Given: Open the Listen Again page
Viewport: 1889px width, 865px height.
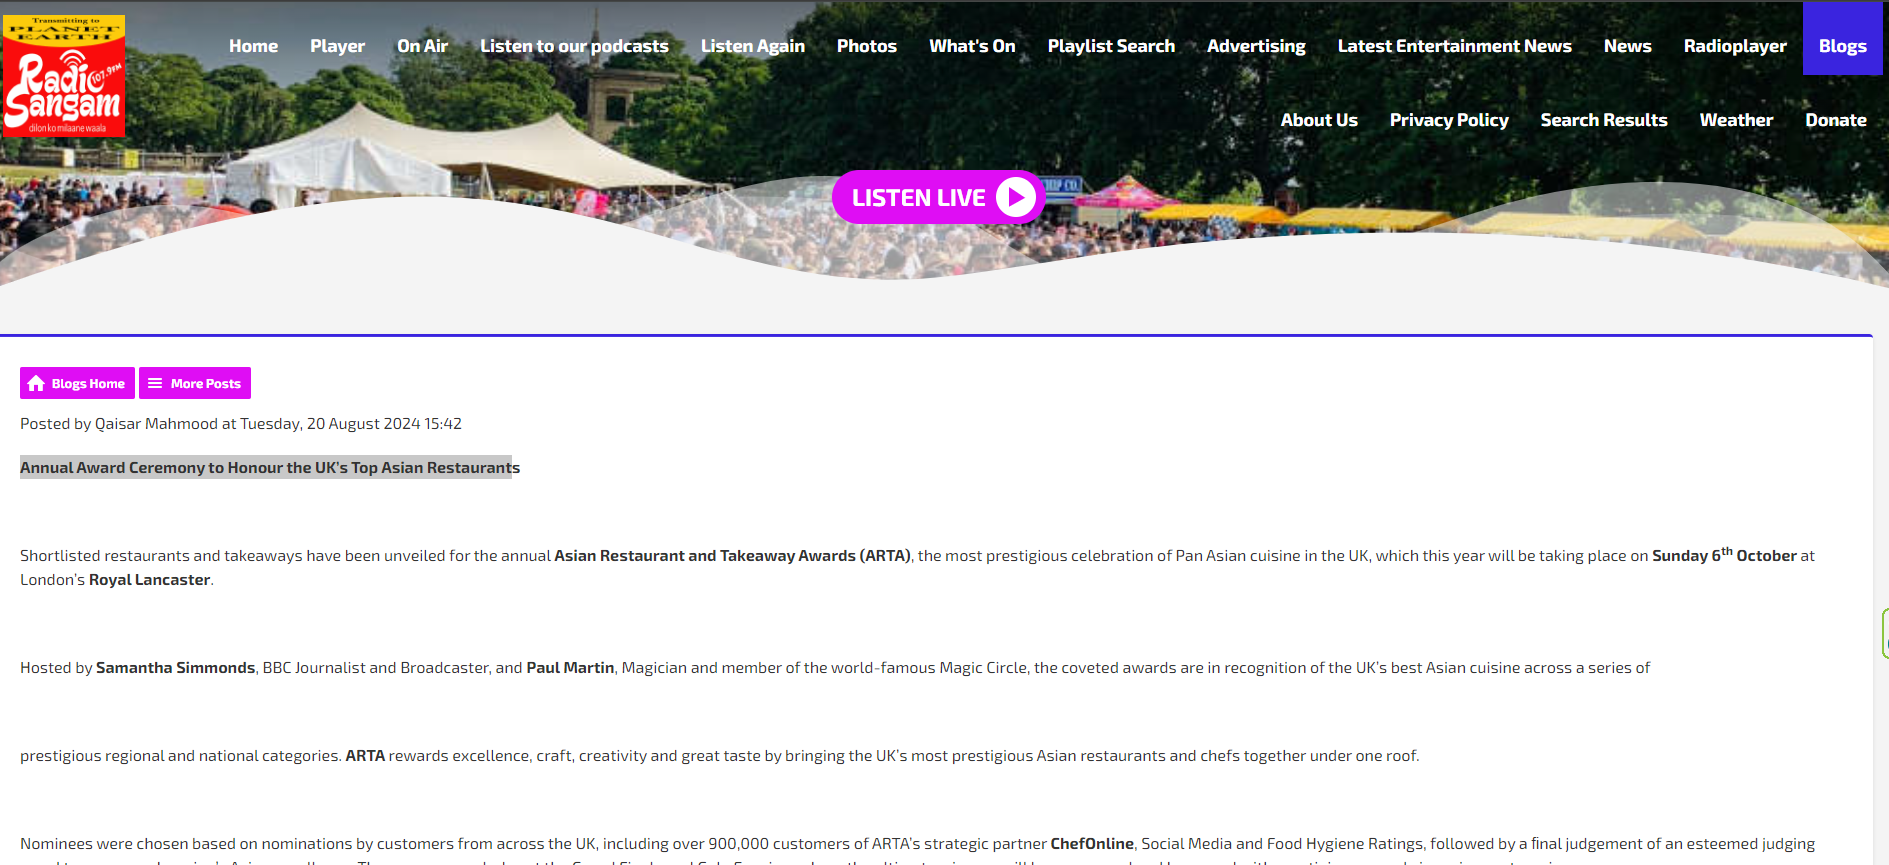Looking at the screenshot, I should [x=752, y=46].
